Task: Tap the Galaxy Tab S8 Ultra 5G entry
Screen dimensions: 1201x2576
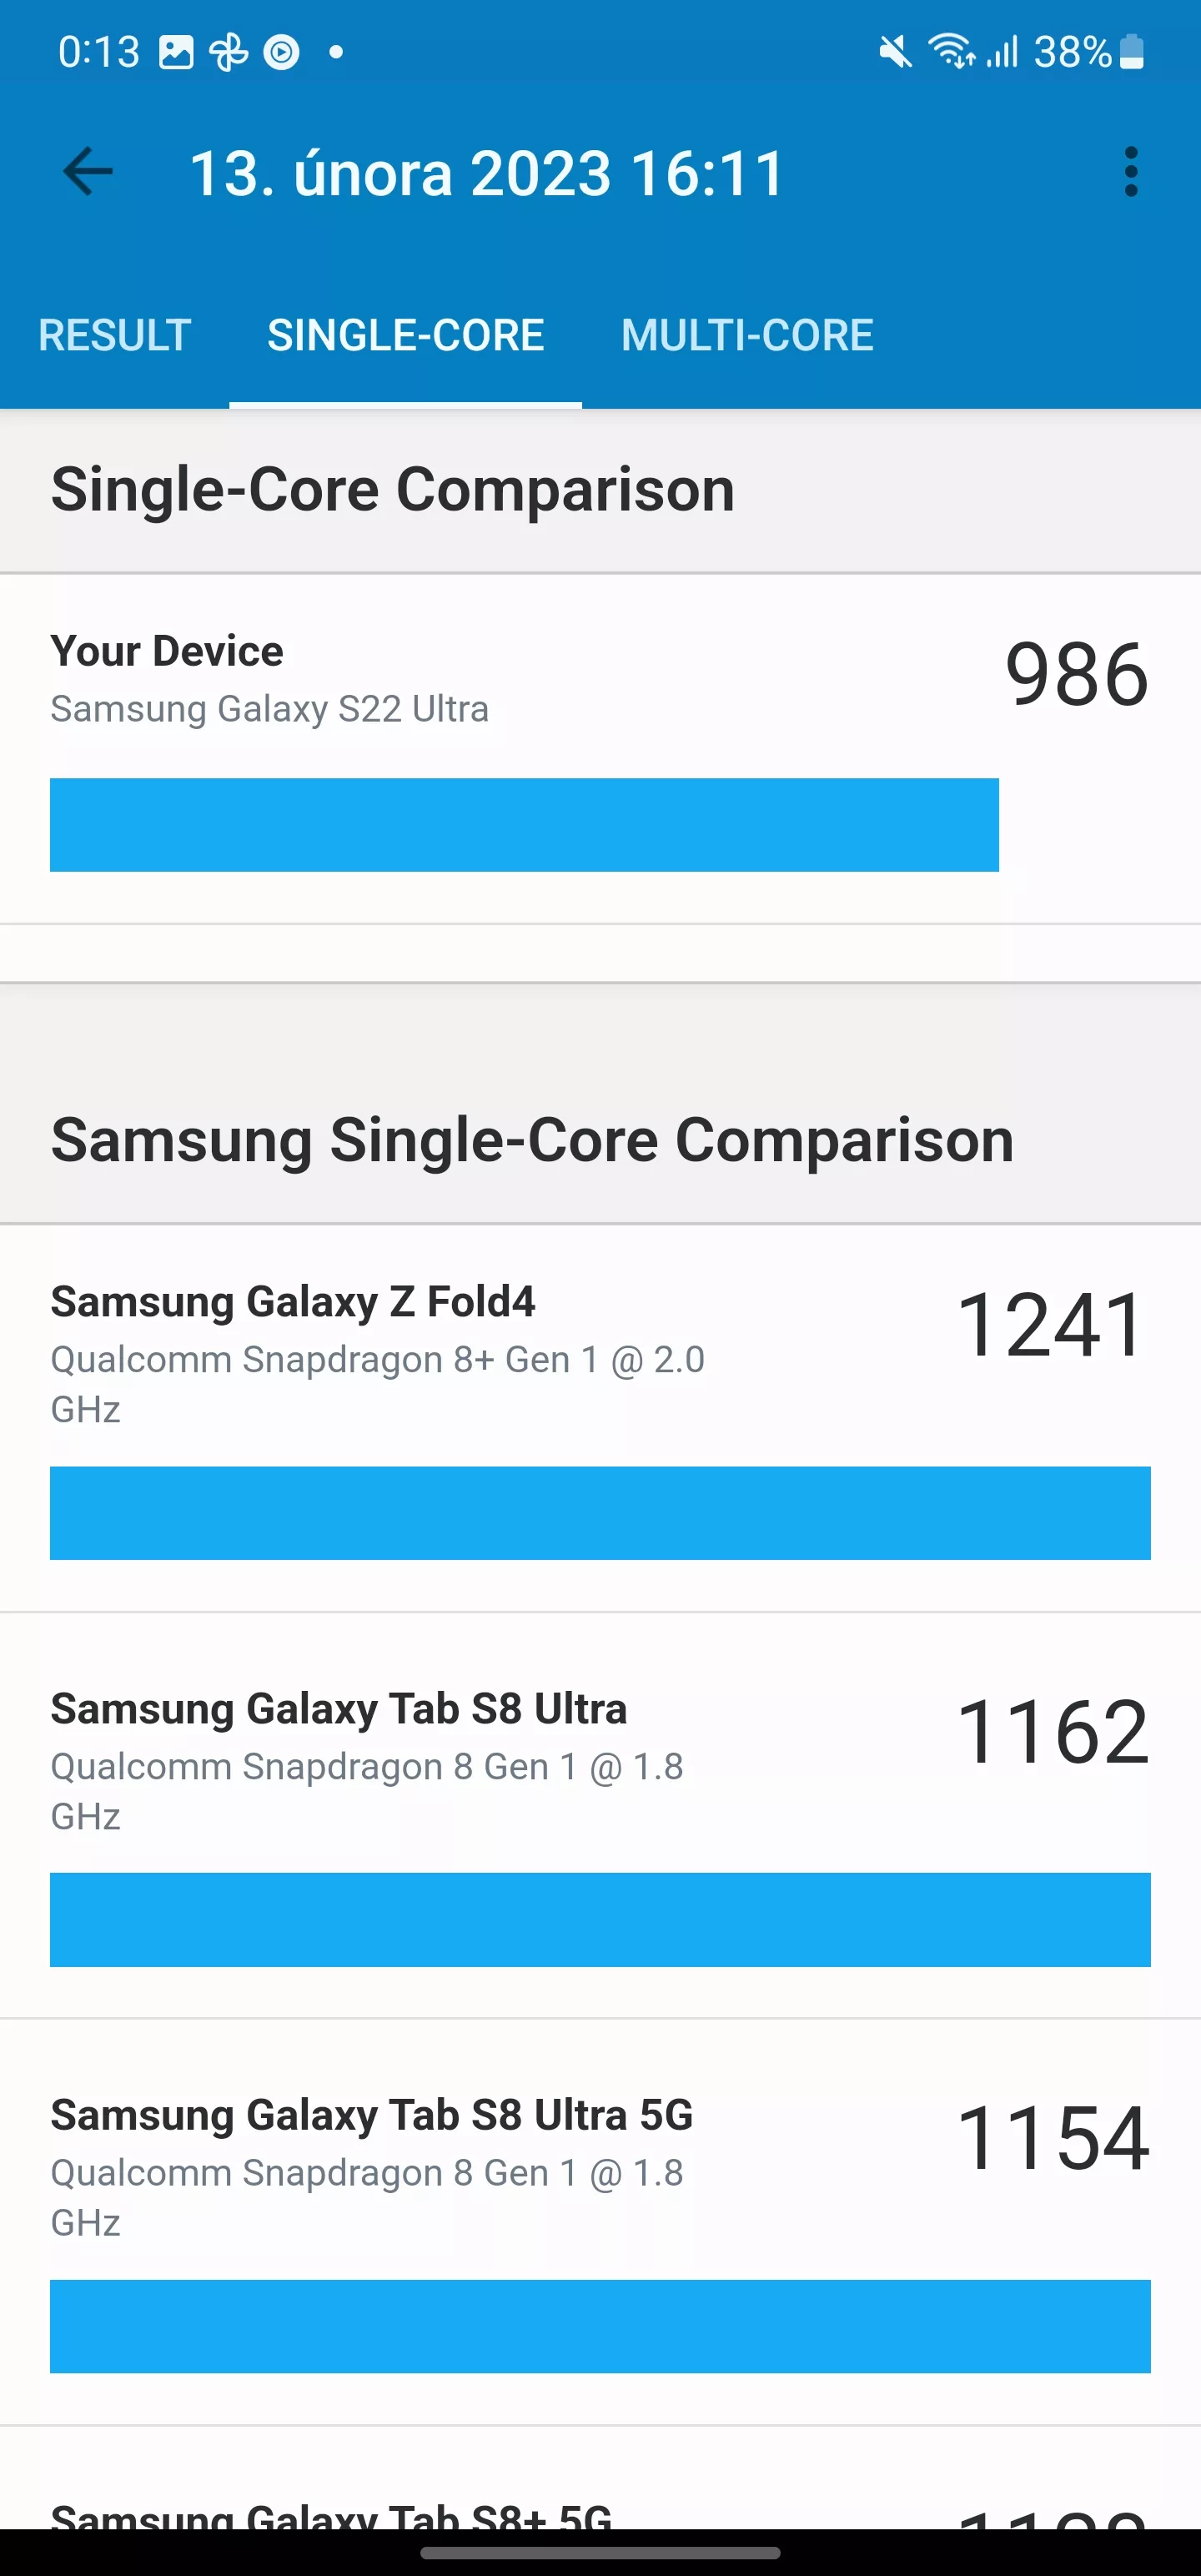Action: pyautogui.click(x=600, y=2222)
